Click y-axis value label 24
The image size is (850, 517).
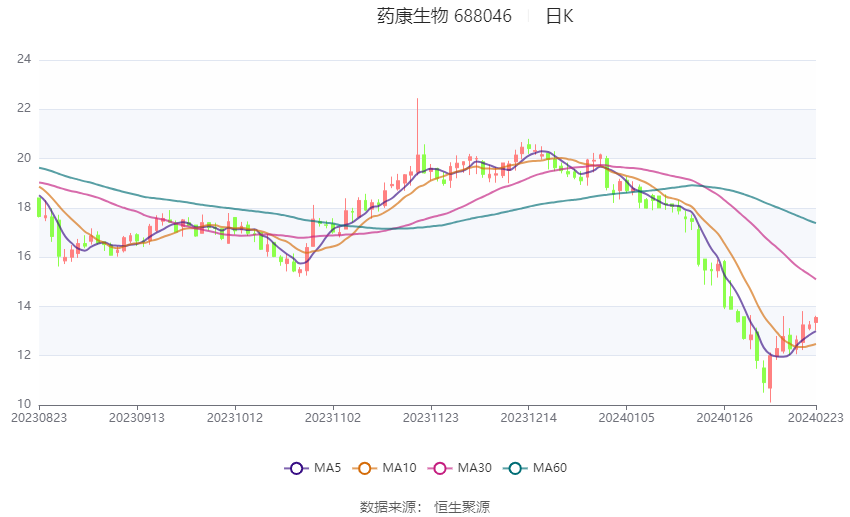pos(24,59)
